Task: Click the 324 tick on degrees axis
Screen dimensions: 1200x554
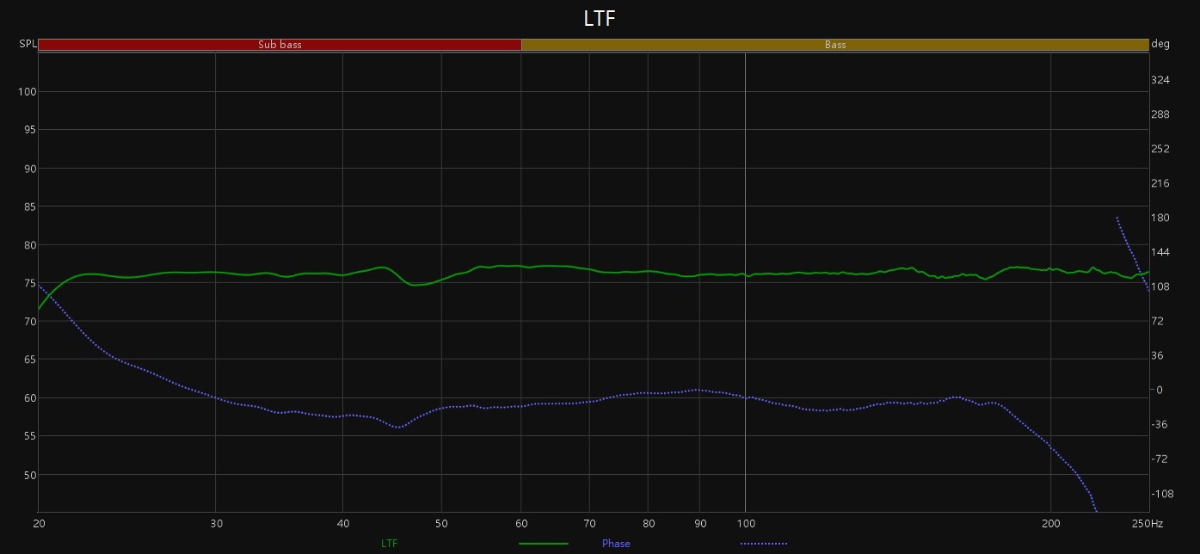Action: coord(1160,80)
